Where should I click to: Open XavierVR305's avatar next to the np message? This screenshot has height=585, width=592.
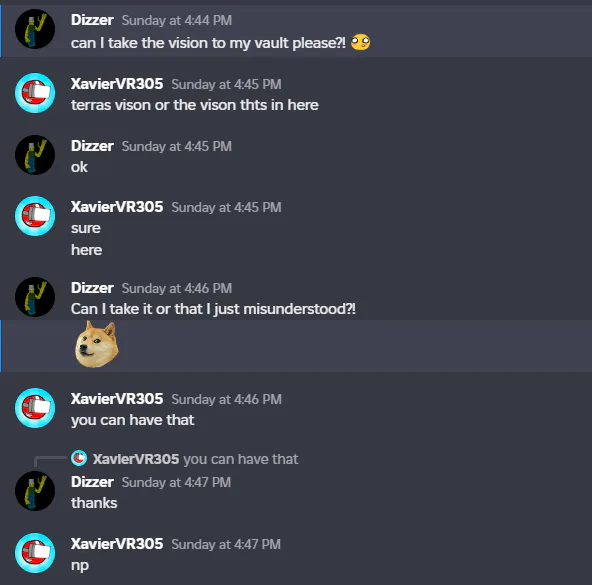point(35,553)
